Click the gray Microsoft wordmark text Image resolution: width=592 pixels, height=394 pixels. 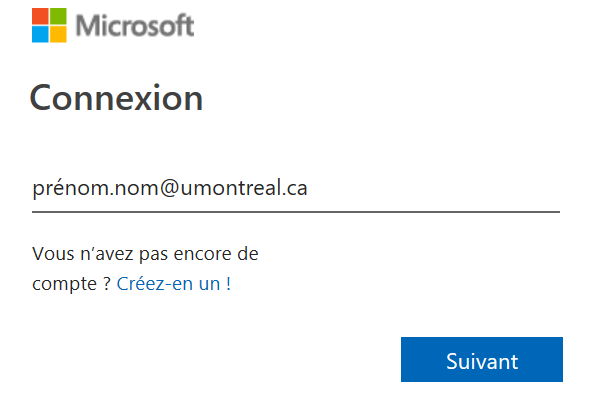(135, 25)
